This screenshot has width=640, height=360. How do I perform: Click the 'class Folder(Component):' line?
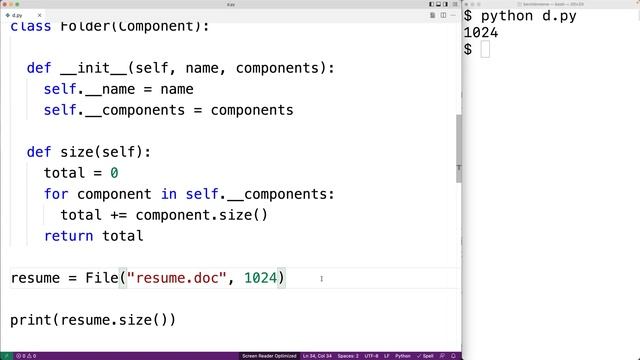(x=110, y=27)
